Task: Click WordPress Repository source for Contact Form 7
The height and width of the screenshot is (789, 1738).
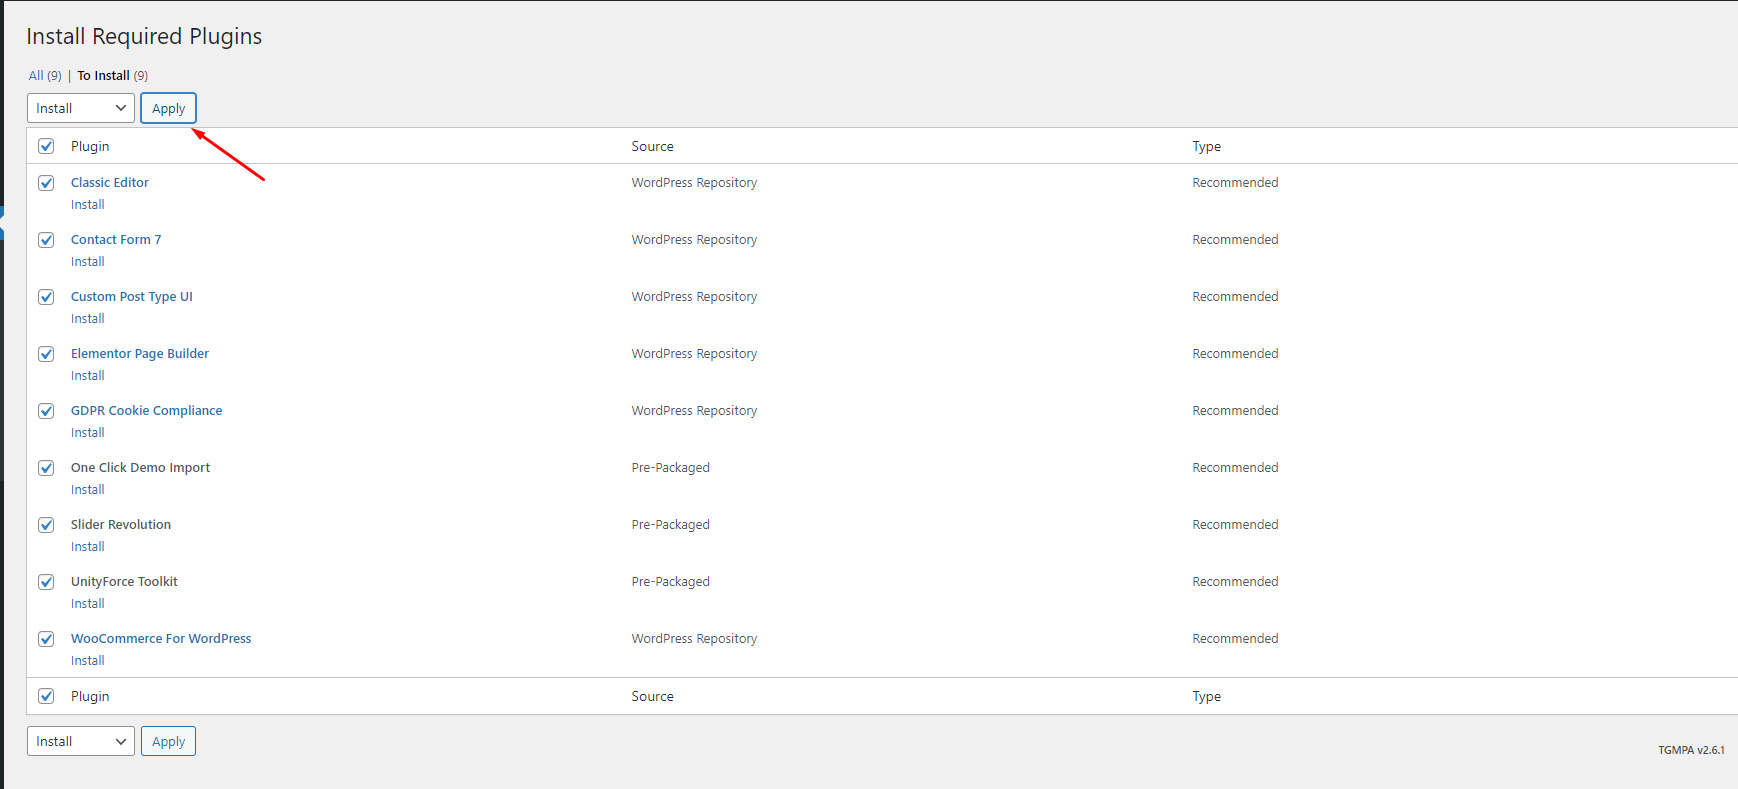Action: coord(694,239)
